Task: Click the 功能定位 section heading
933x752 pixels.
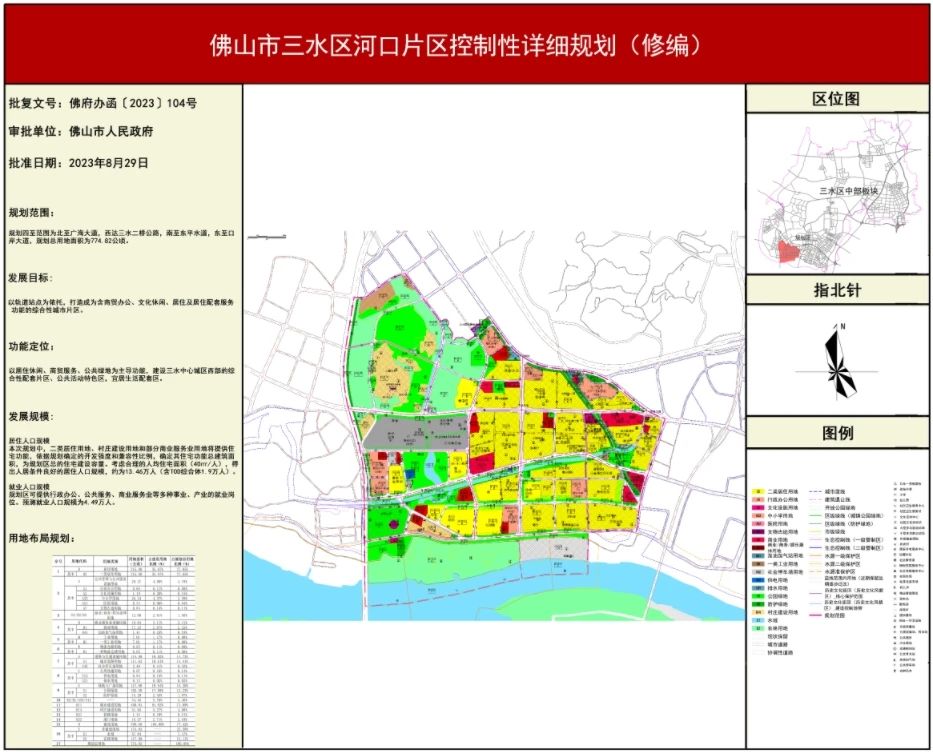Action: pyautogui.click(x=36, y=346)
